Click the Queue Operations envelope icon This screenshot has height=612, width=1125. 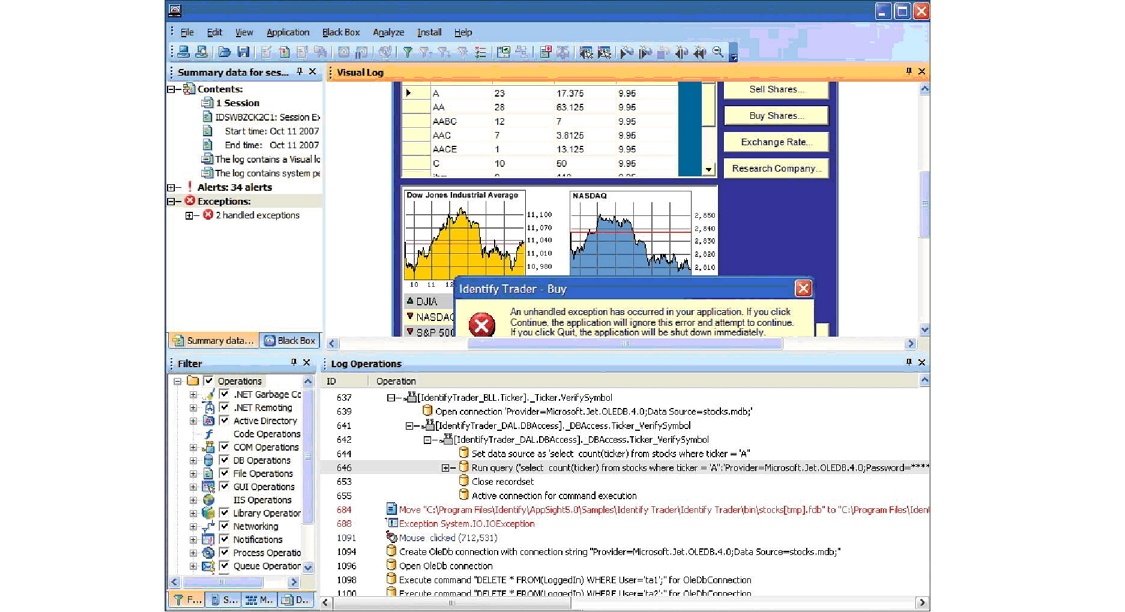pyautogui.click(x=208, y=566)
